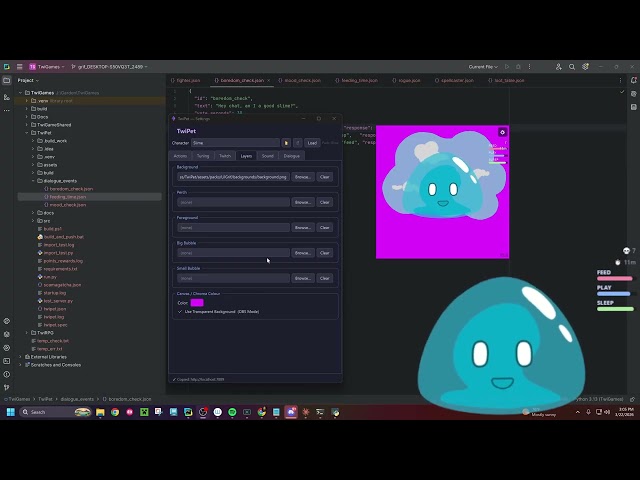Screen dimensions: 640x480
Task: Open more run actions vertical dots icon
Action: pos(529,67)
